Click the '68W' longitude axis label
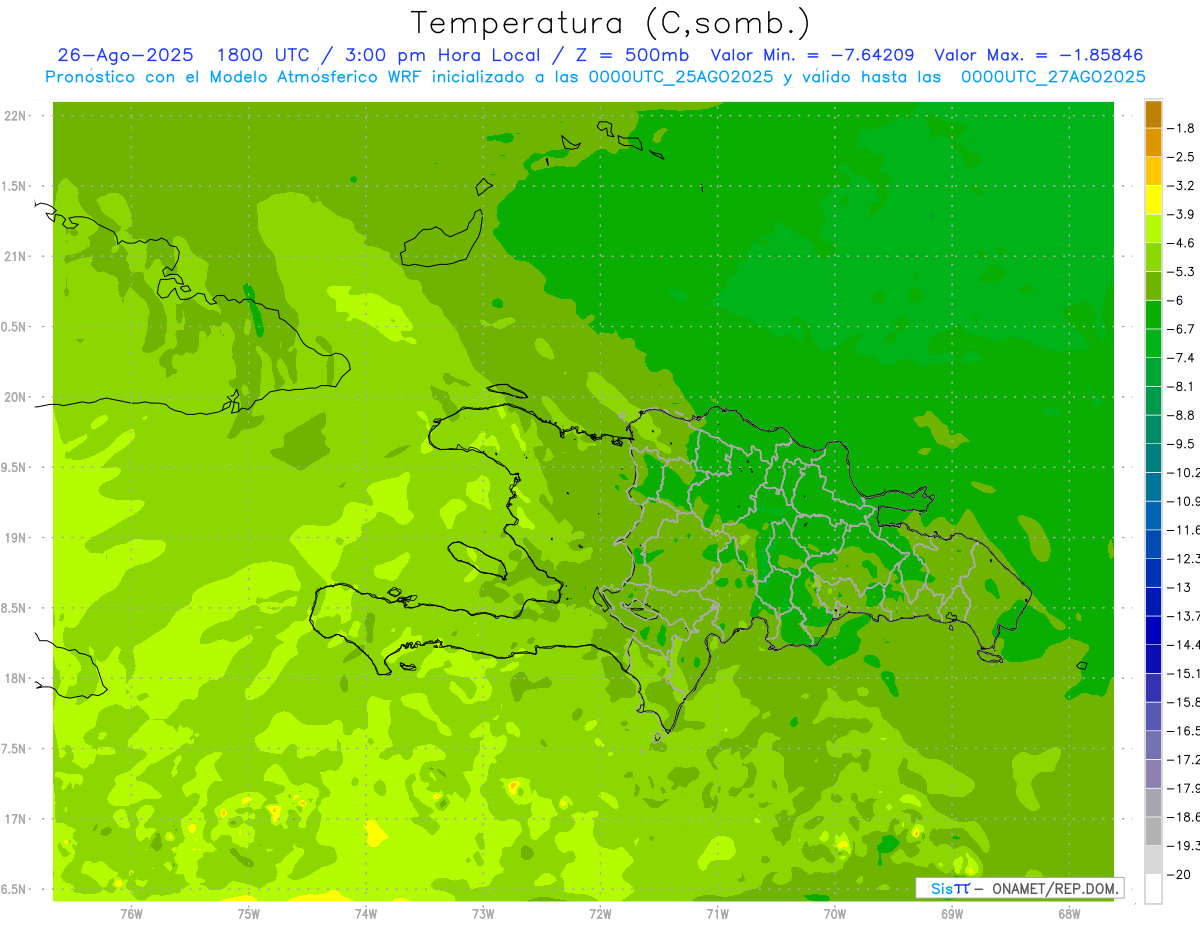 1069,913
